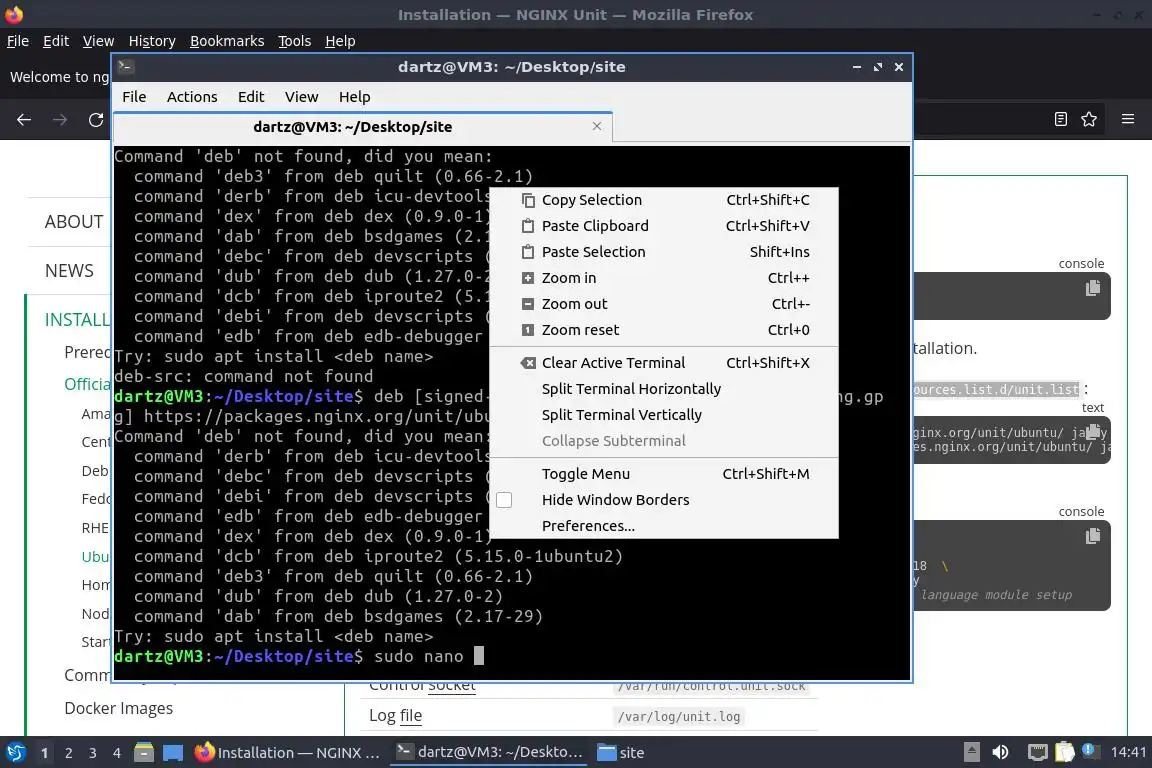Screen dimensions: 1152x768
Task: Click /var/log/unit.log path text
Action: [x=678, y=717]
